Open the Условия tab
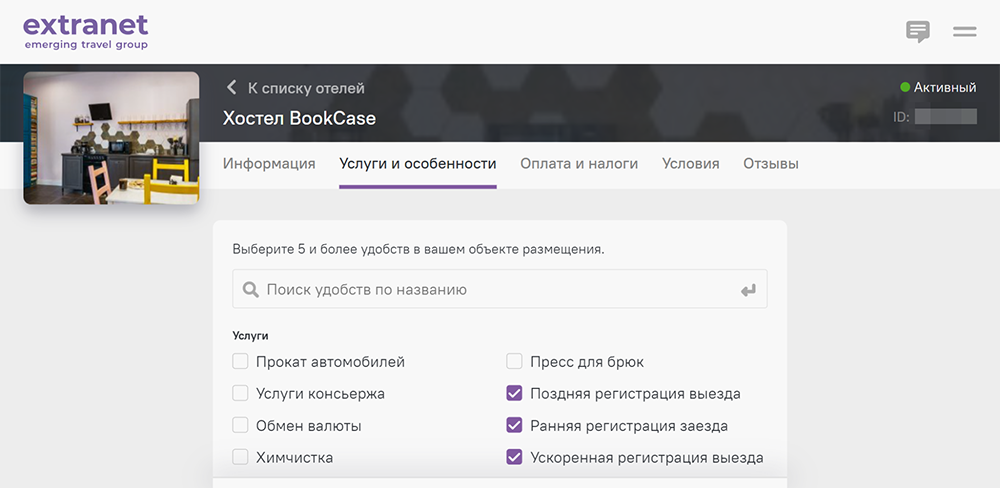 [690, 164]
